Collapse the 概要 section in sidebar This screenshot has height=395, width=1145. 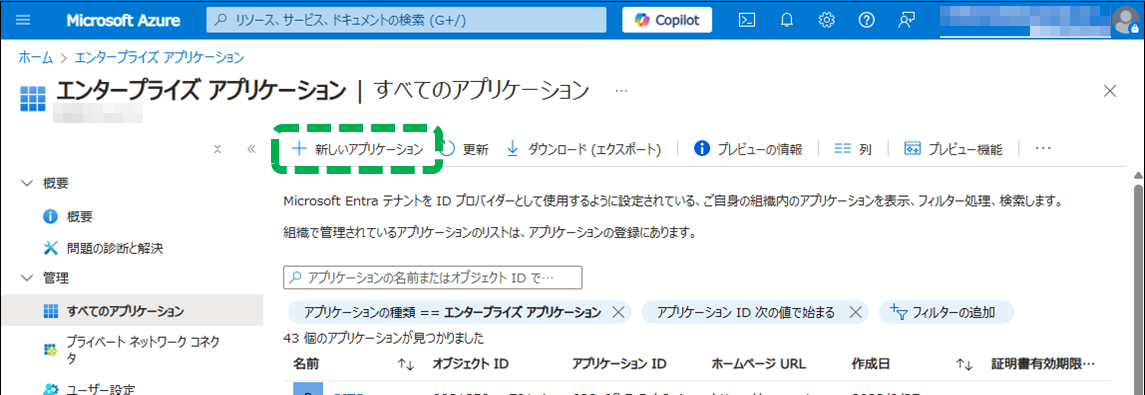coord(27,183)
